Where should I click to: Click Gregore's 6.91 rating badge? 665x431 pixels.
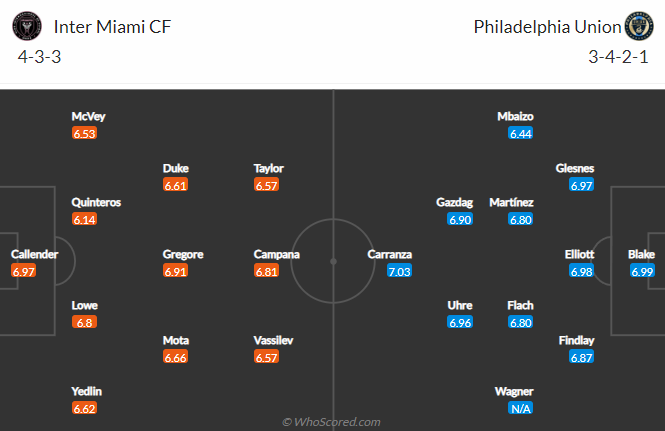[175, 271]
